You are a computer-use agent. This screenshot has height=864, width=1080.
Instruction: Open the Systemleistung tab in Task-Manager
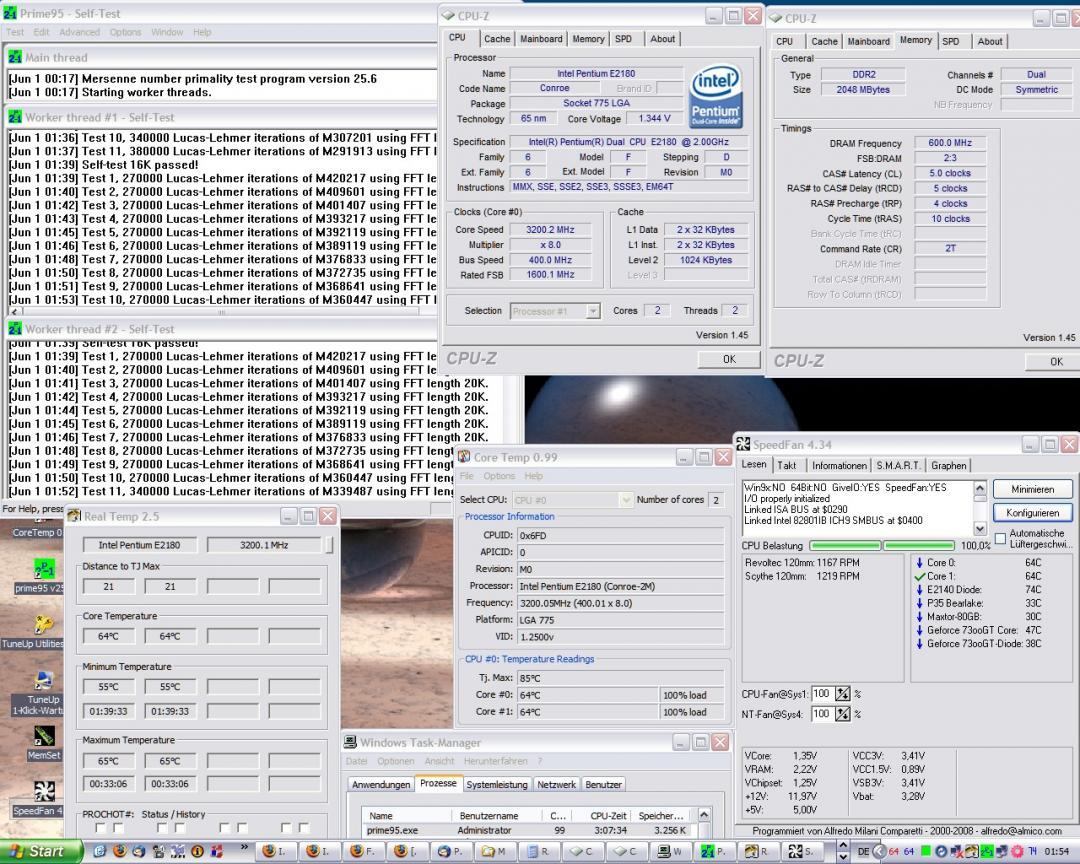[497, 784]
